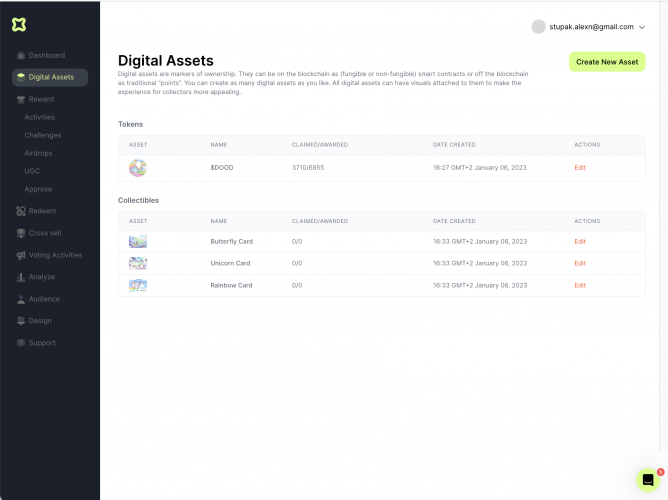668x500 pixels.
Task: Click the Analyze bar chart icon
Action: tap(20, 277)
